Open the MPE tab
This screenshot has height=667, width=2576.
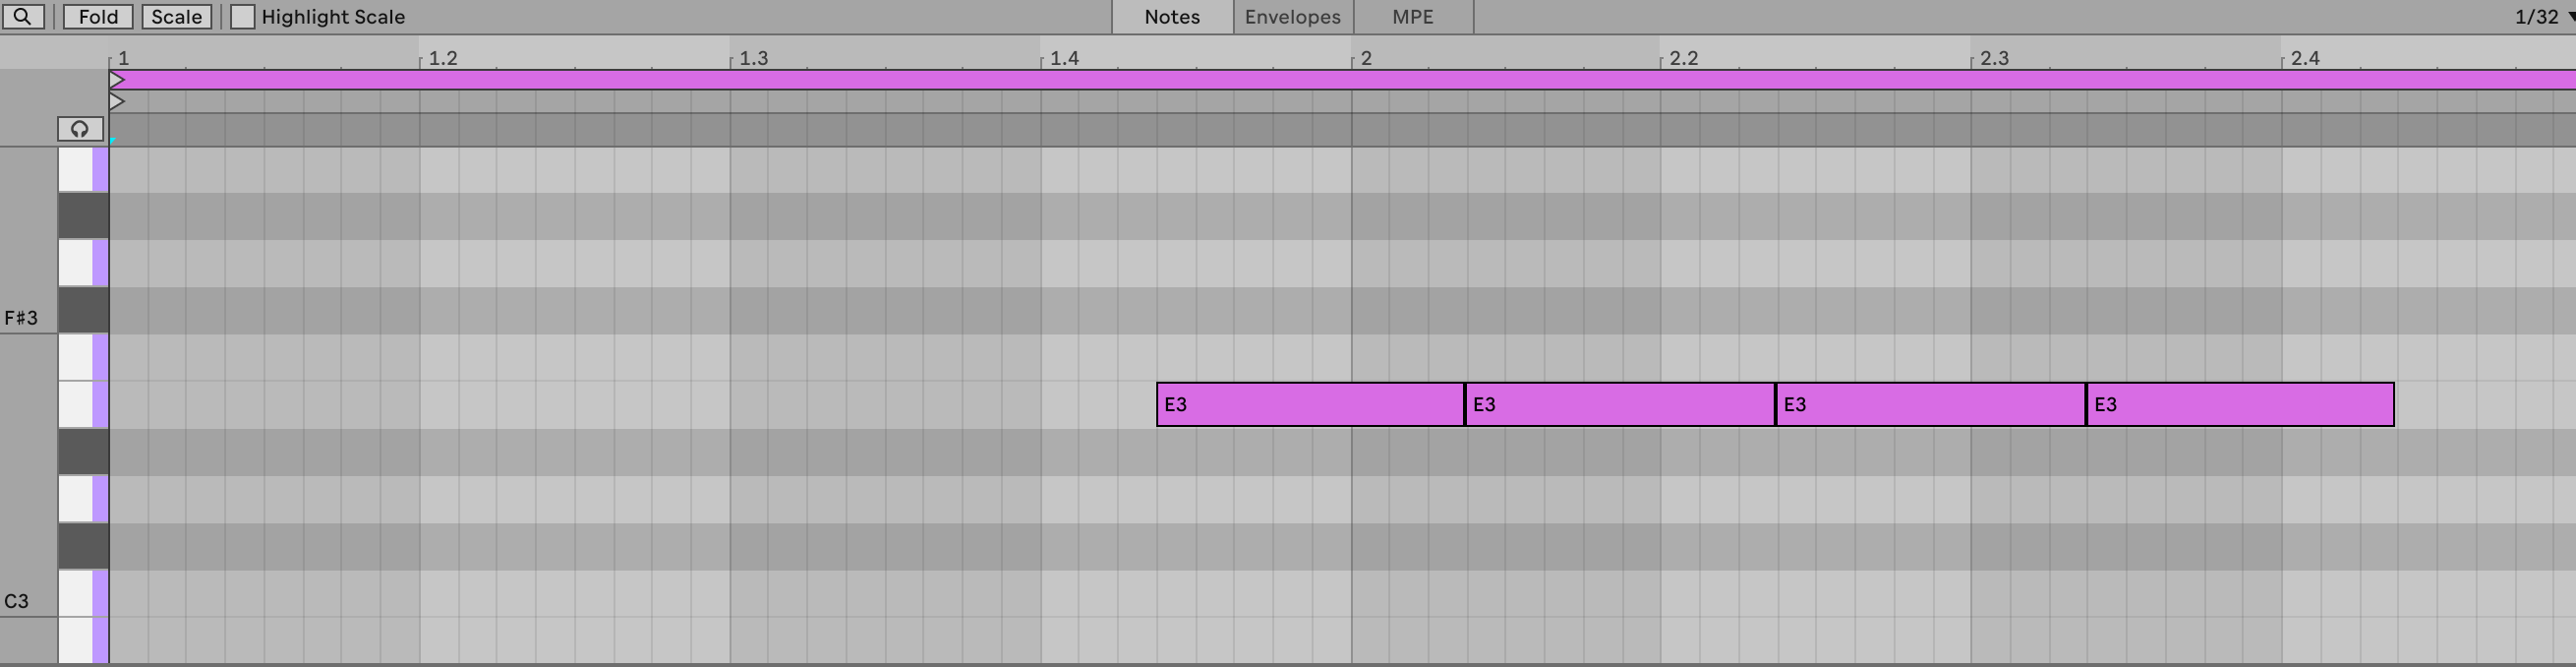point(1412,17)
